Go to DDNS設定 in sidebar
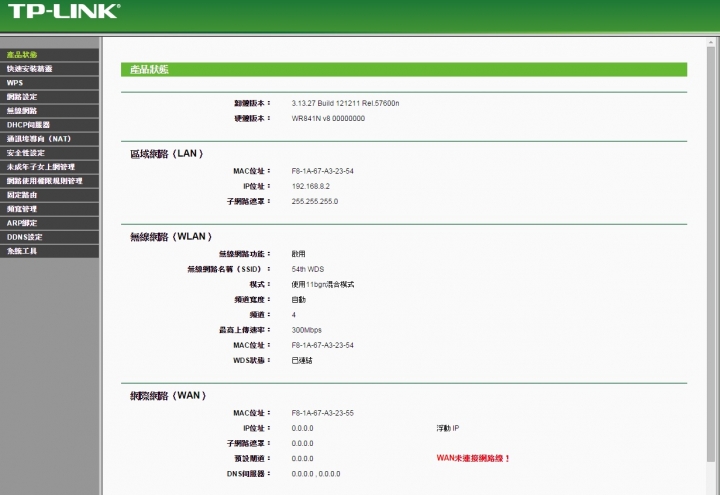 49,237
